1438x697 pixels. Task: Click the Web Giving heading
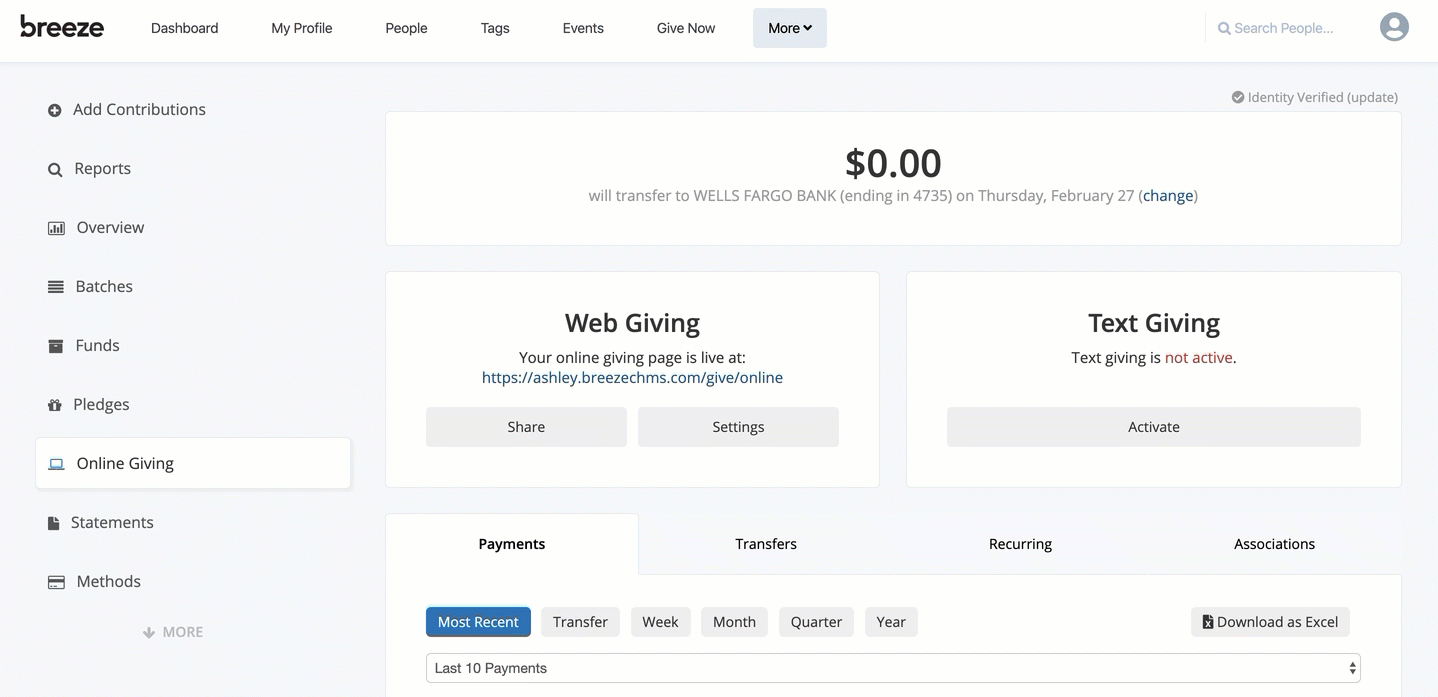632,323
